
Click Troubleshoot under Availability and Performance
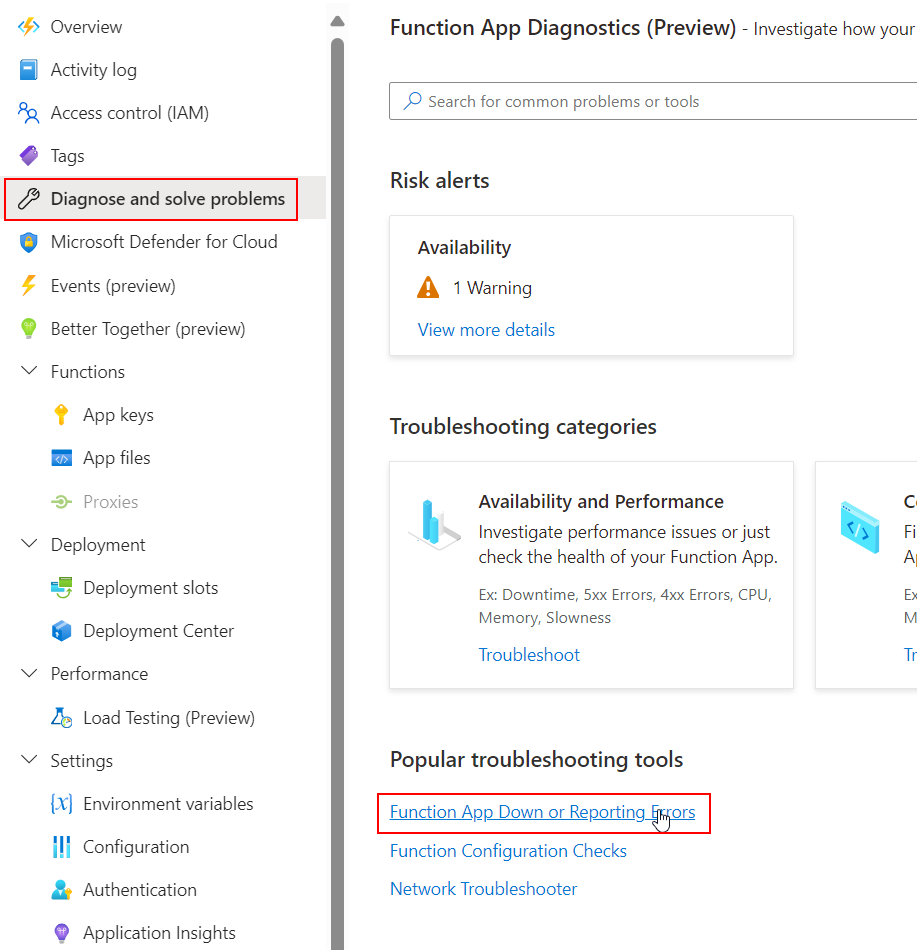529,654
